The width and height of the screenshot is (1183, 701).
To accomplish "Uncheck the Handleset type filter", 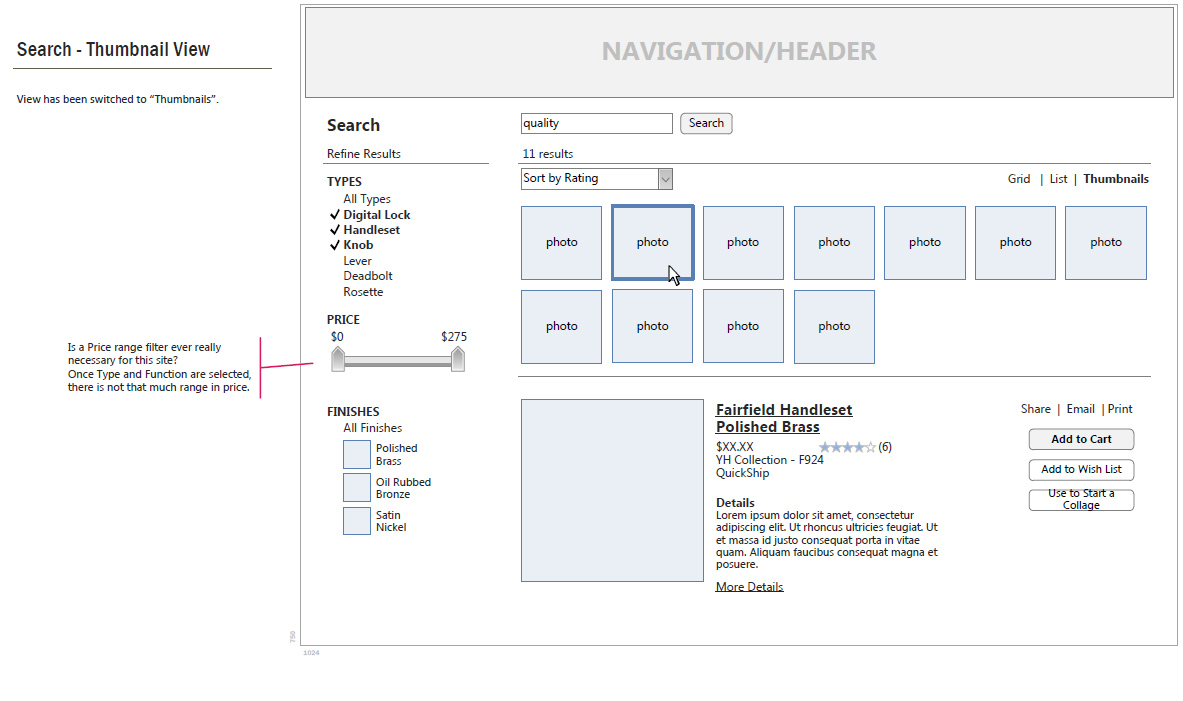I will [x=371, y=230].
